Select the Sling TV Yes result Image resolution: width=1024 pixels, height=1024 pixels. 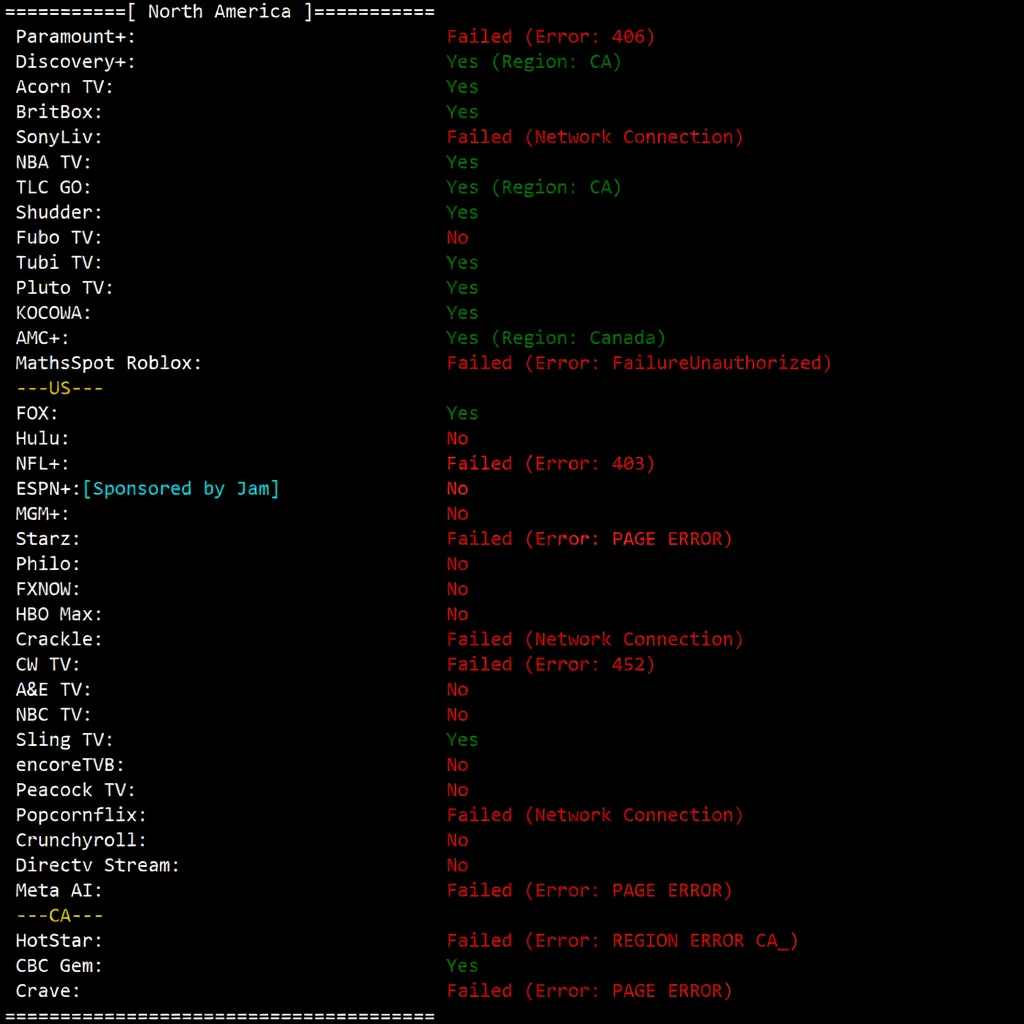461,739
